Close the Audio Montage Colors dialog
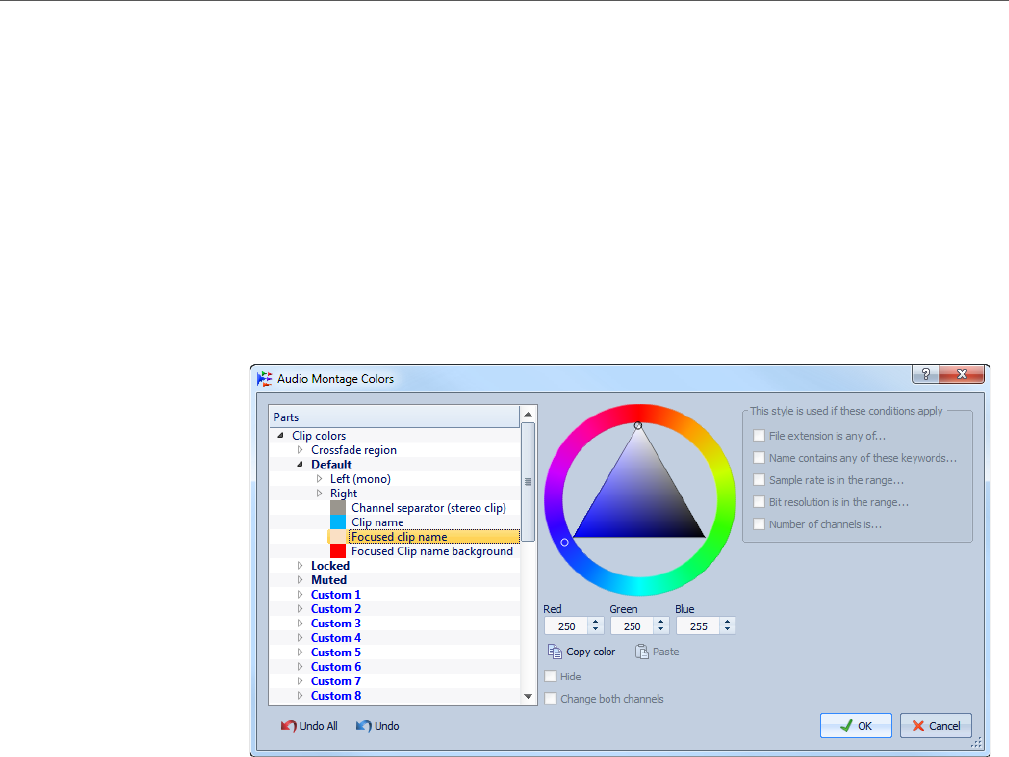The height and width of the screenshot is (757, 1009). click(961, 374)
